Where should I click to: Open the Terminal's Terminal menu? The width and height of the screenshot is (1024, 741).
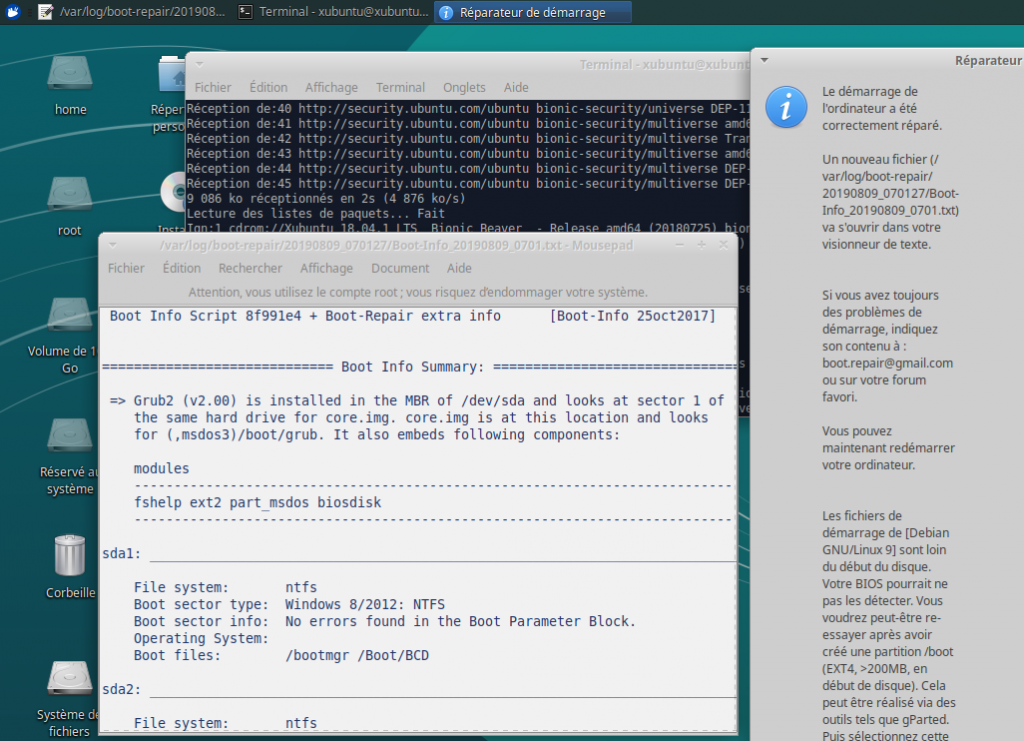(x=400, y=87)
